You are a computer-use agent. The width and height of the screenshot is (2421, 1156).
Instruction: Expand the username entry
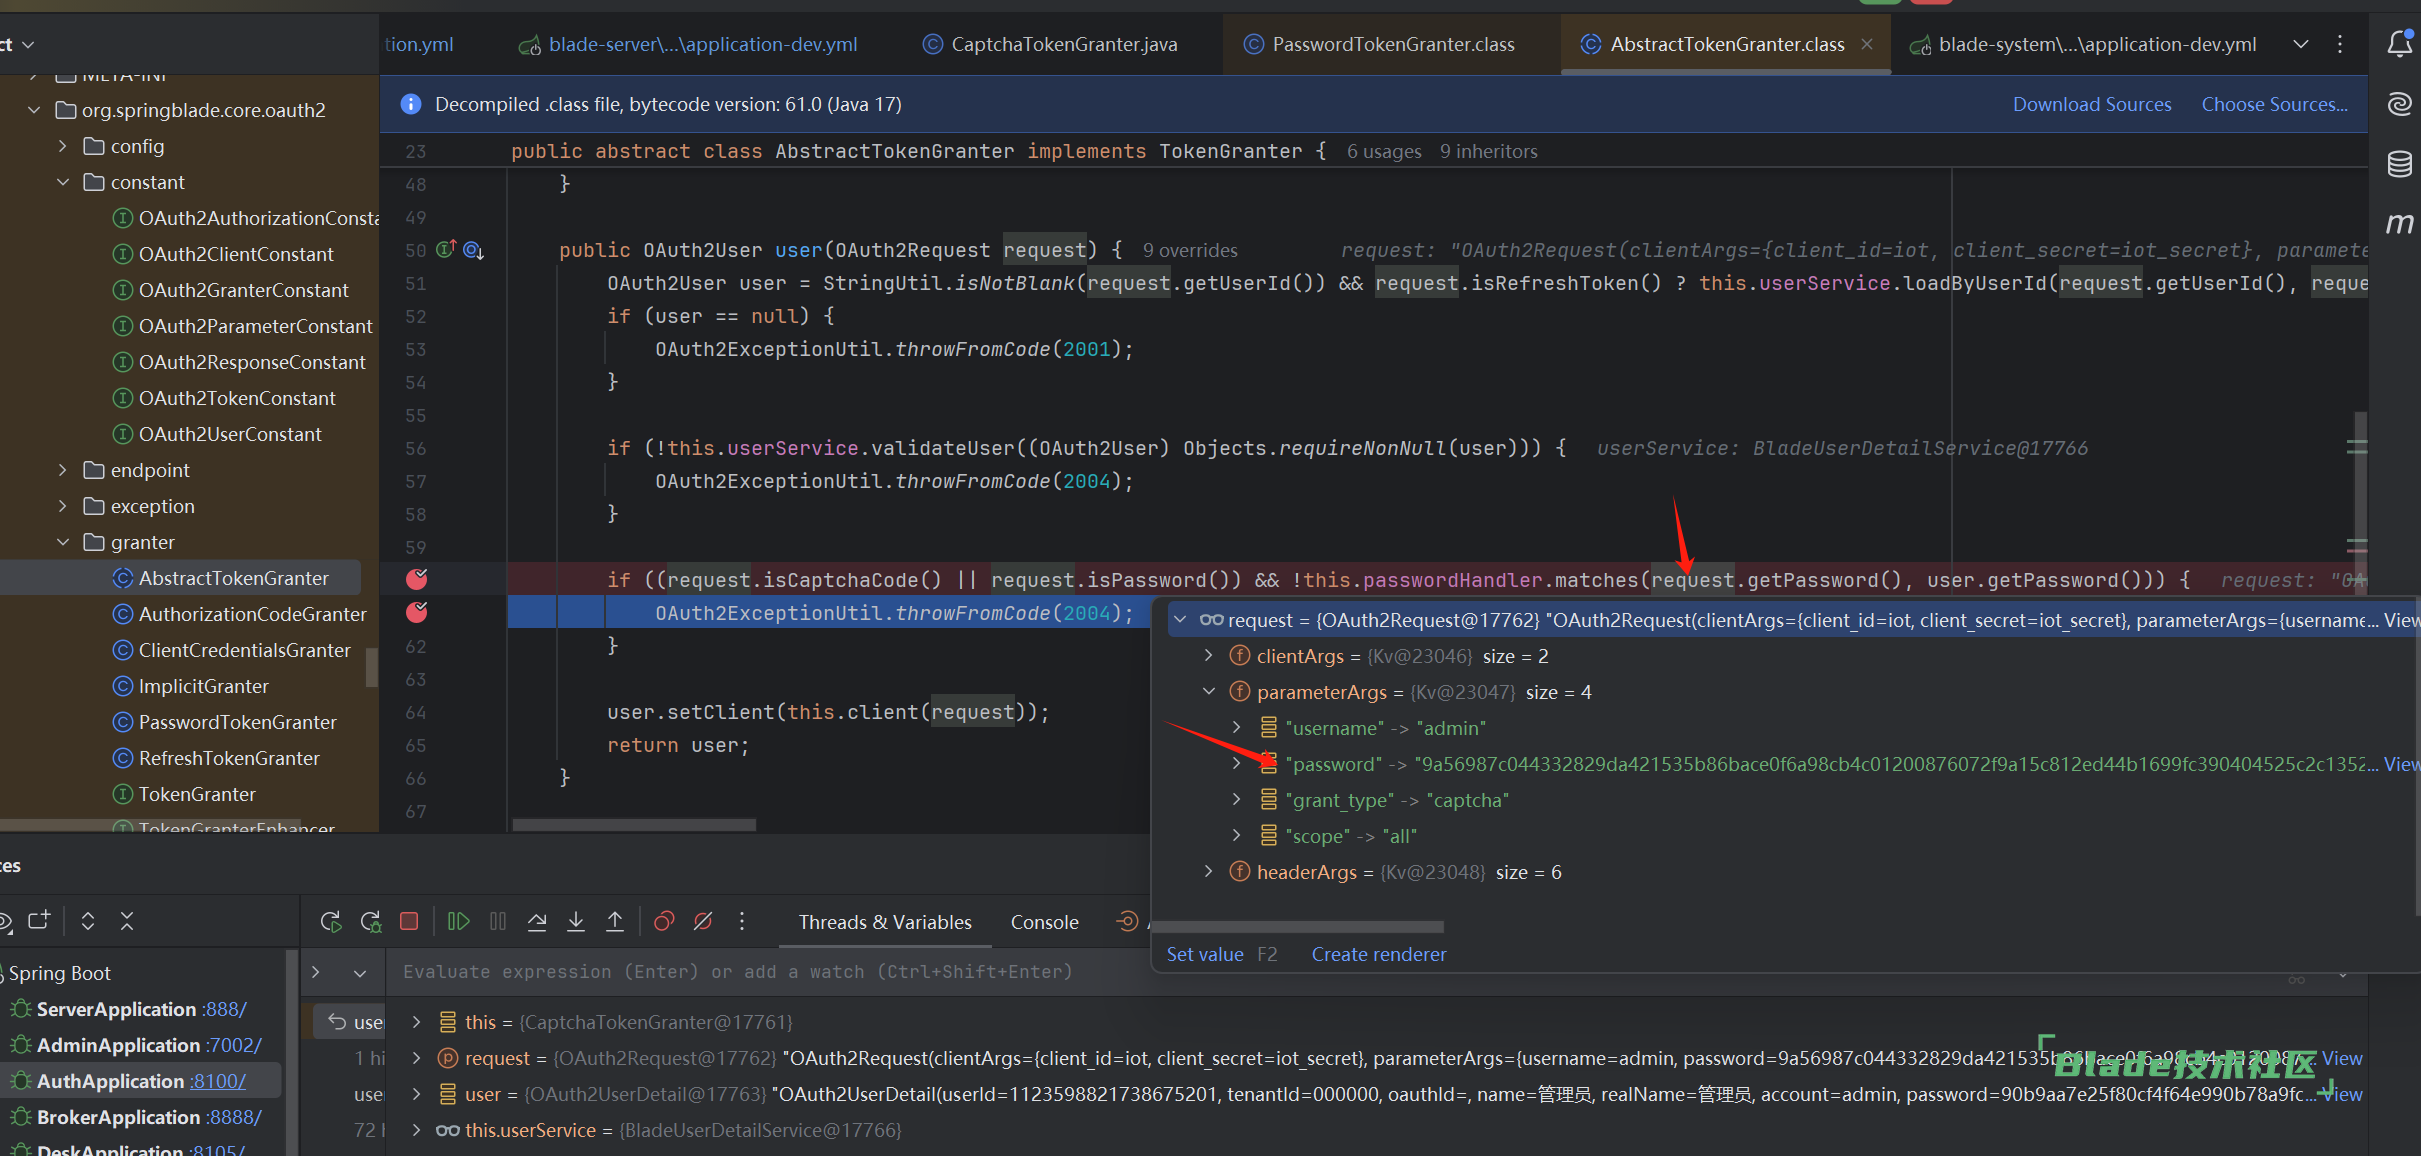1236,728
